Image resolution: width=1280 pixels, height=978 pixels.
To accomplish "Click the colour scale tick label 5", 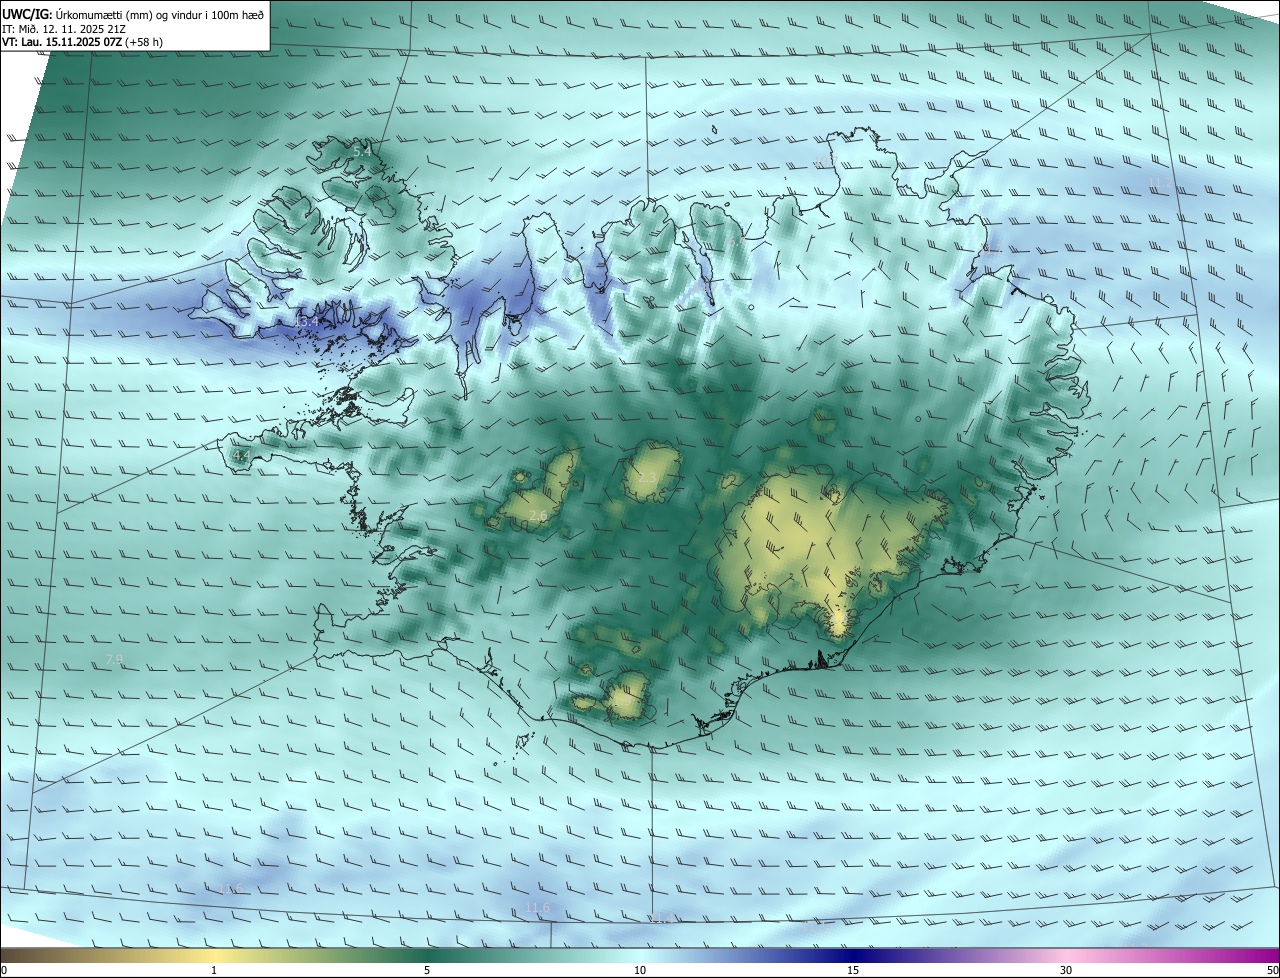I will pyautogui.click(x=427, y=971).
